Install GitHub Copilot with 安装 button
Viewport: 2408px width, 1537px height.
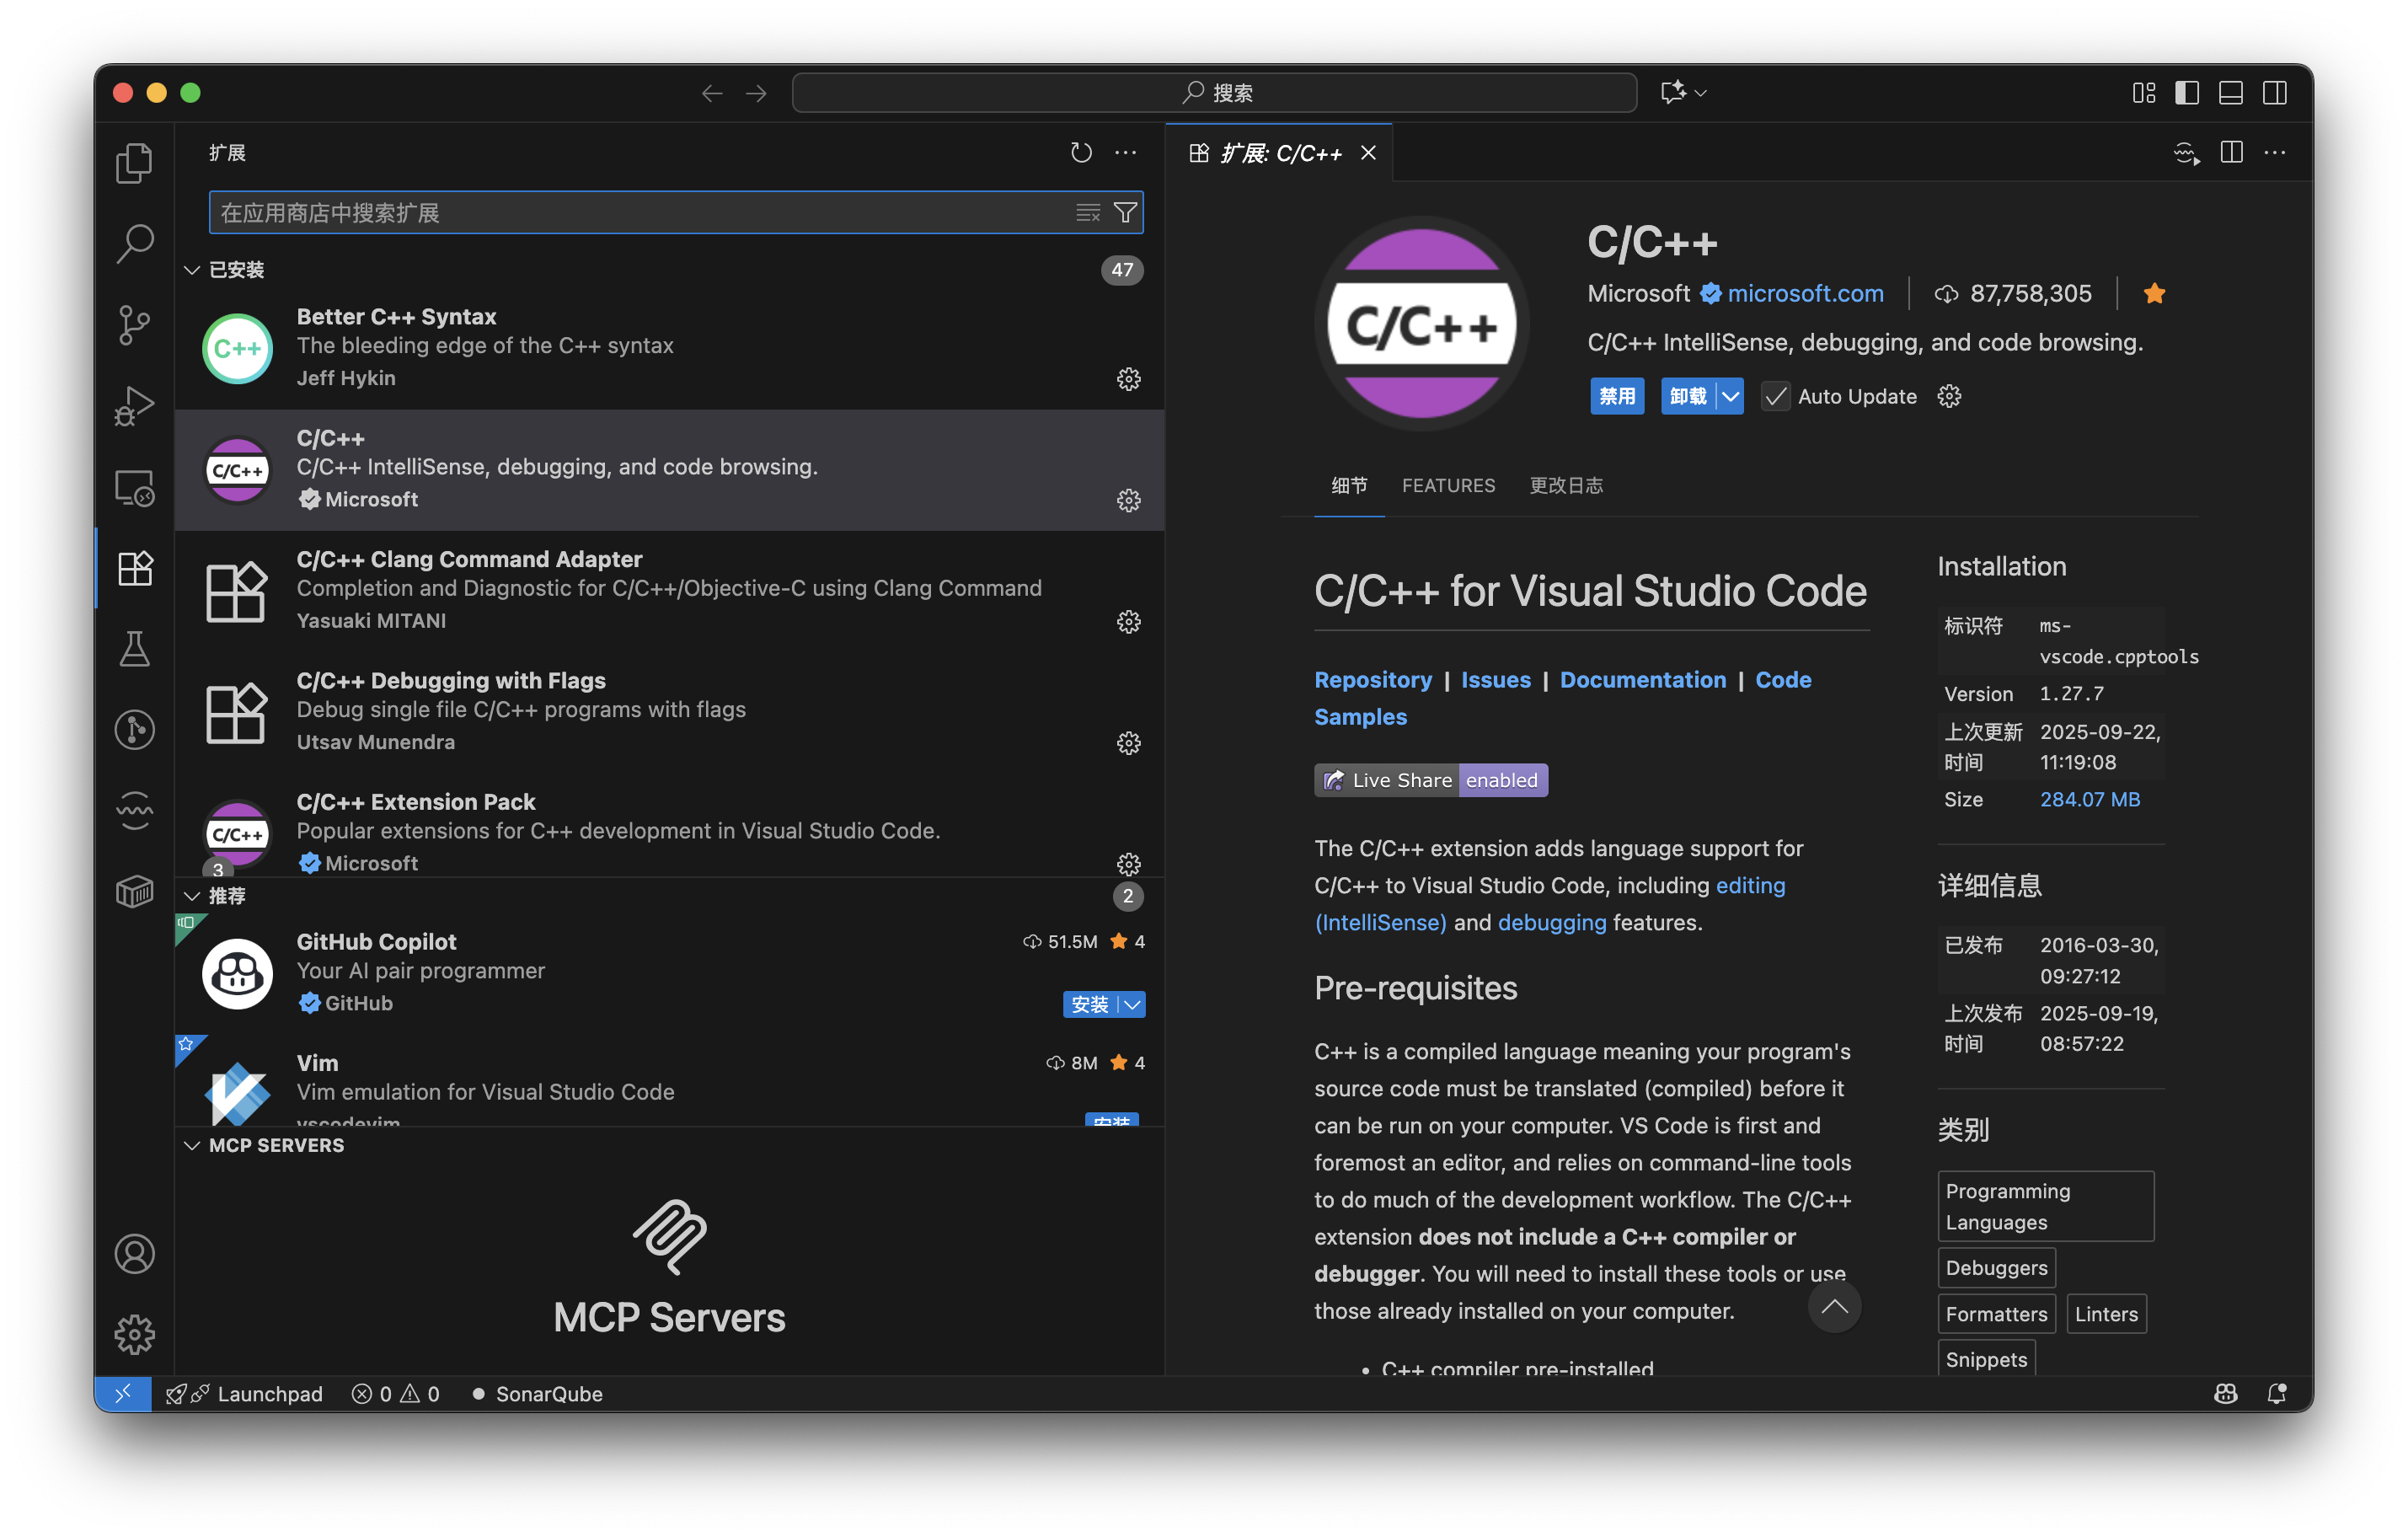(1090, 1004)
